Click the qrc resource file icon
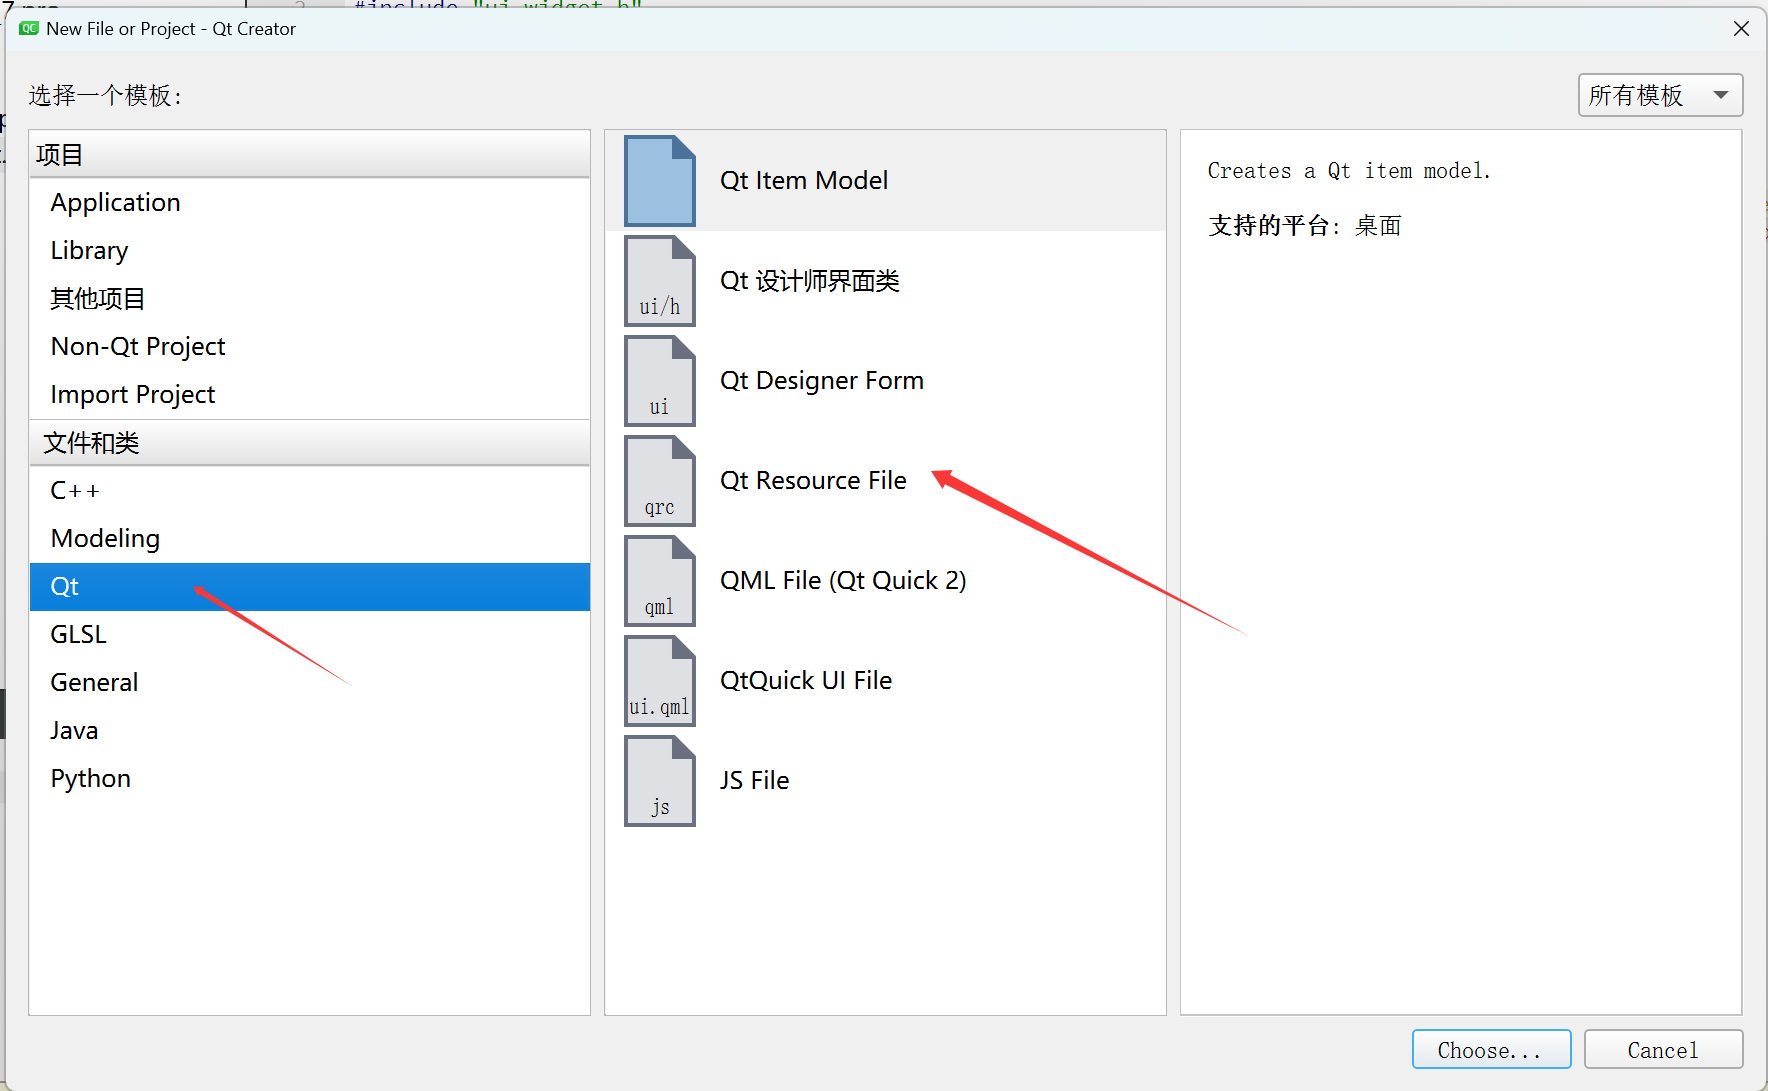This screenshot has width=1768, height=1091. pyautogui.click(x=660, y=481)
